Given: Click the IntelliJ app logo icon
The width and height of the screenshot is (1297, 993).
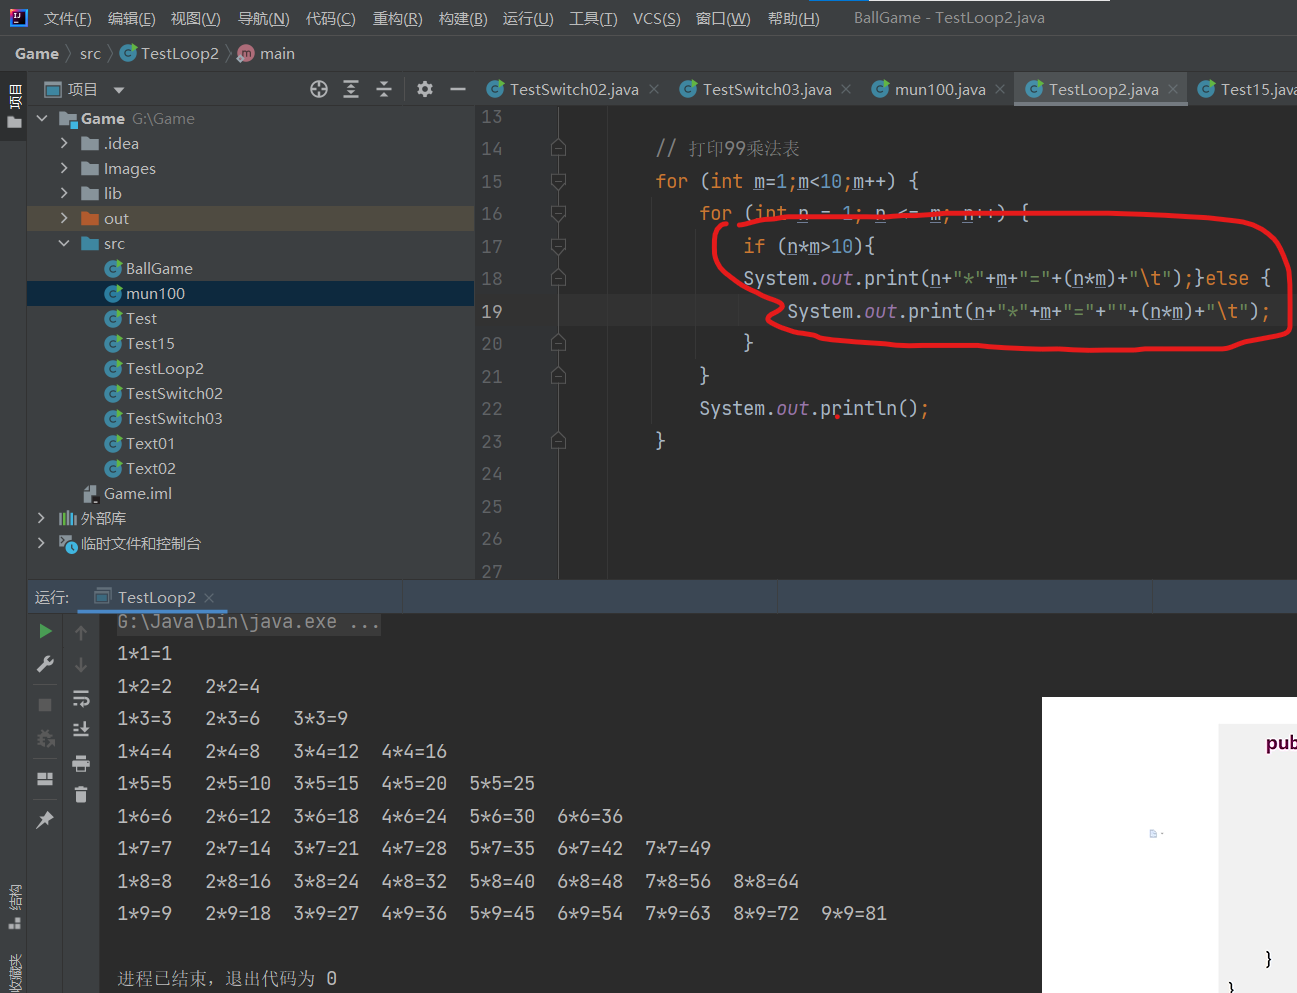Looking at the screenshot, I should [x=18, y=17].
